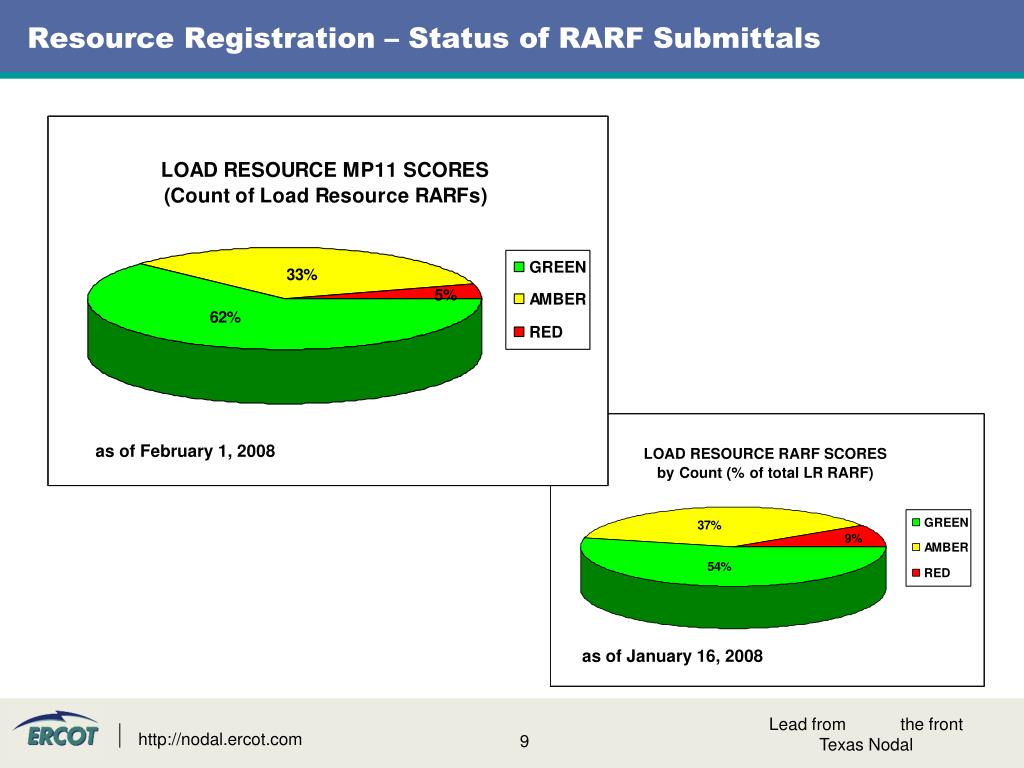Select the GREEN legend label in the February chart
The height and width of the screenshot is (768, 1024).
coord(557,267)
